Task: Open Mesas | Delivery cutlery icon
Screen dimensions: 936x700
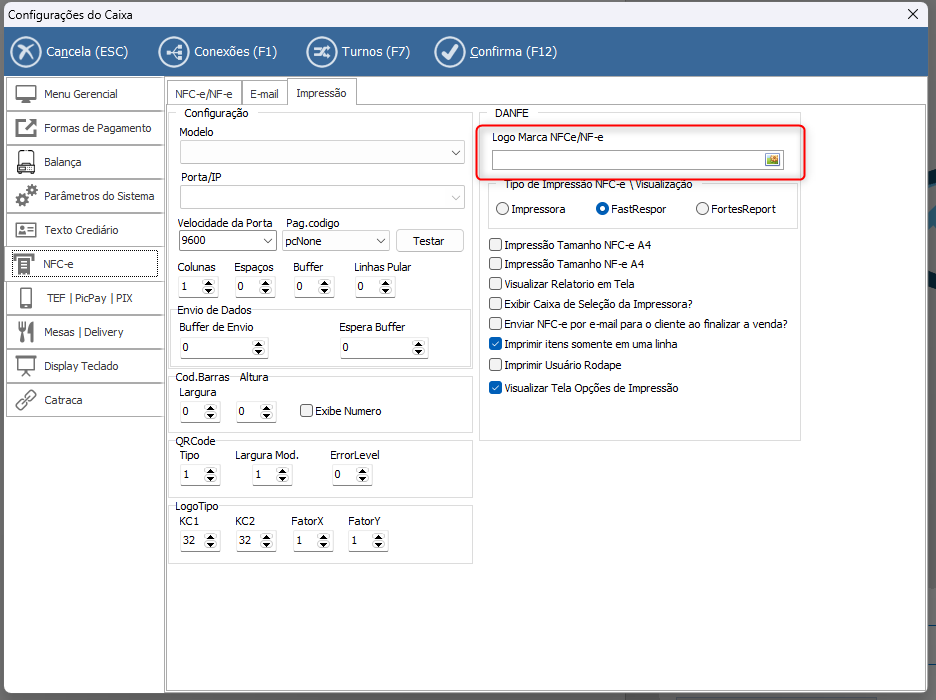Action: click(x=26, y=332)
